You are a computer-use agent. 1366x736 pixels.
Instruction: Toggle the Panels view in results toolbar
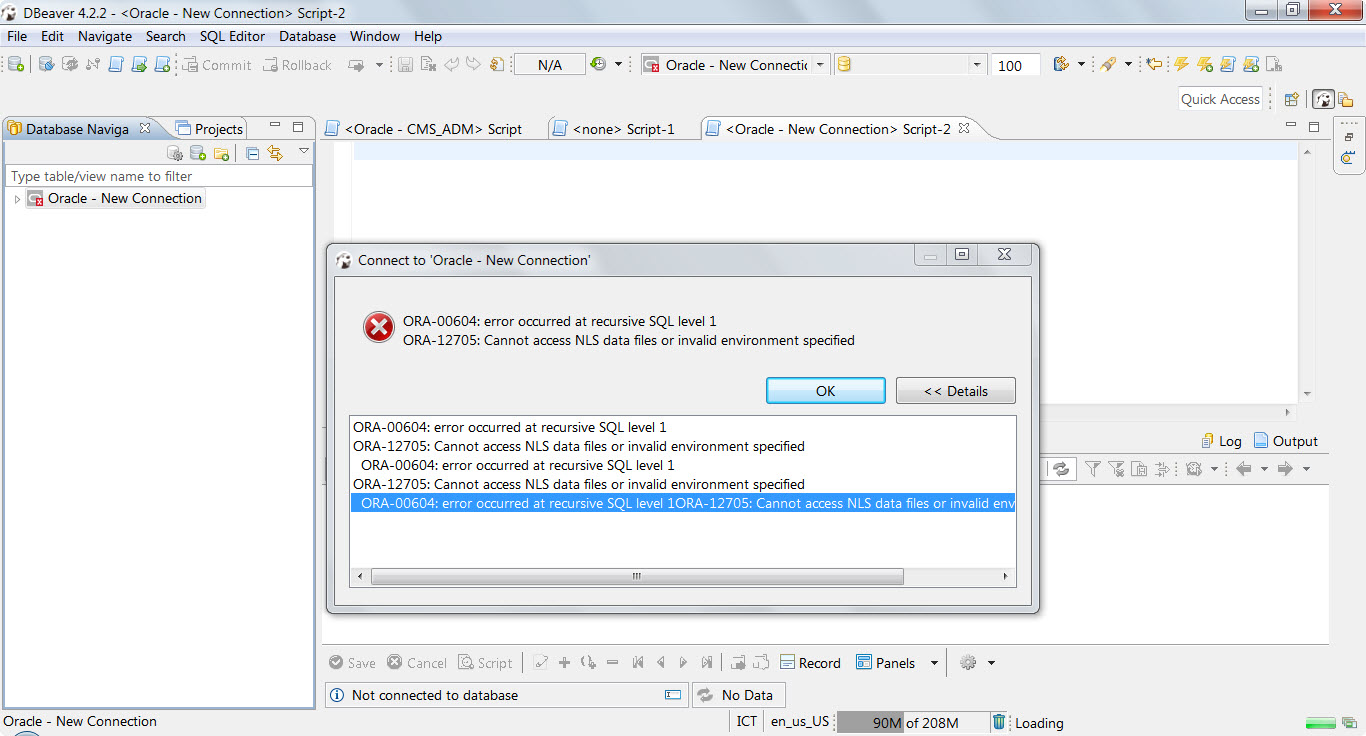tap(894, 662)
